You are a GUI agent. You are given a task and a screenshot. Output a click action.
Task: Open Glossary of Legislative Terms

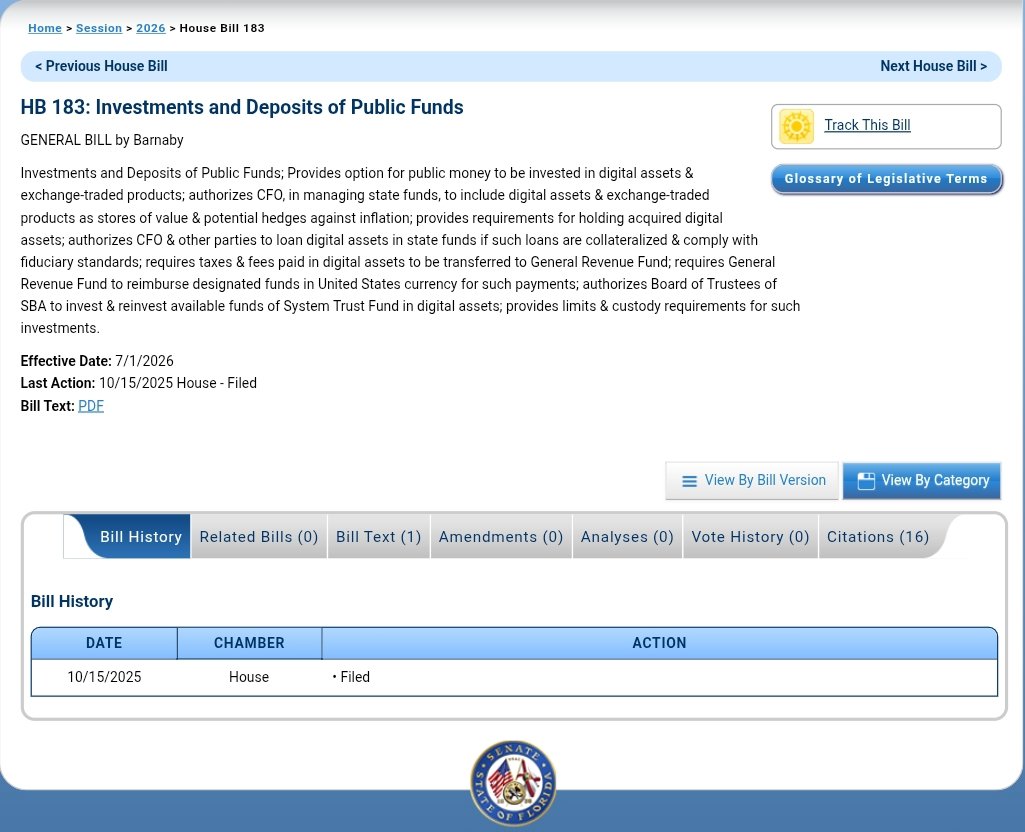[886, 179]
